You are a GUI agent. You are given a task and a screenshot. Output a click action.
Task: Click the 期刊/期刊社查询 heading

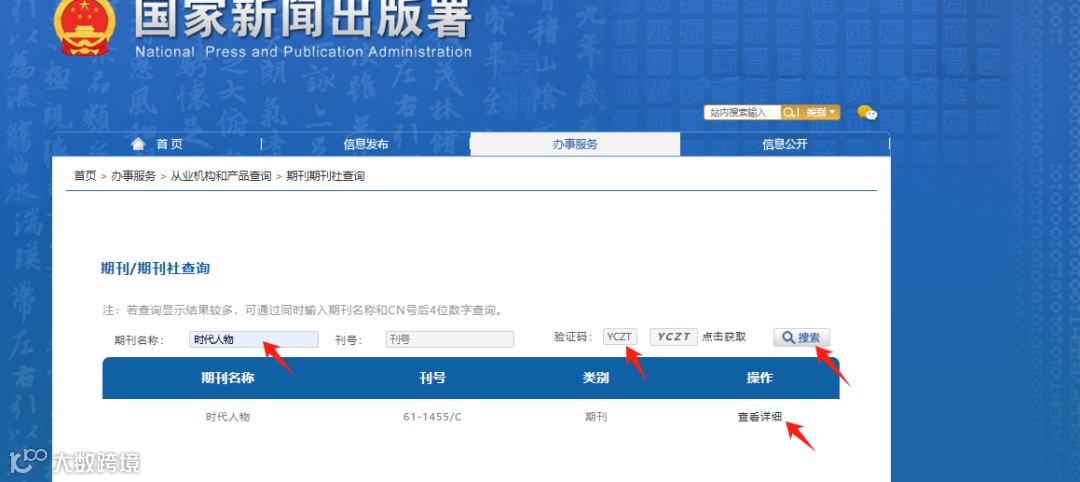coord(155,269)
